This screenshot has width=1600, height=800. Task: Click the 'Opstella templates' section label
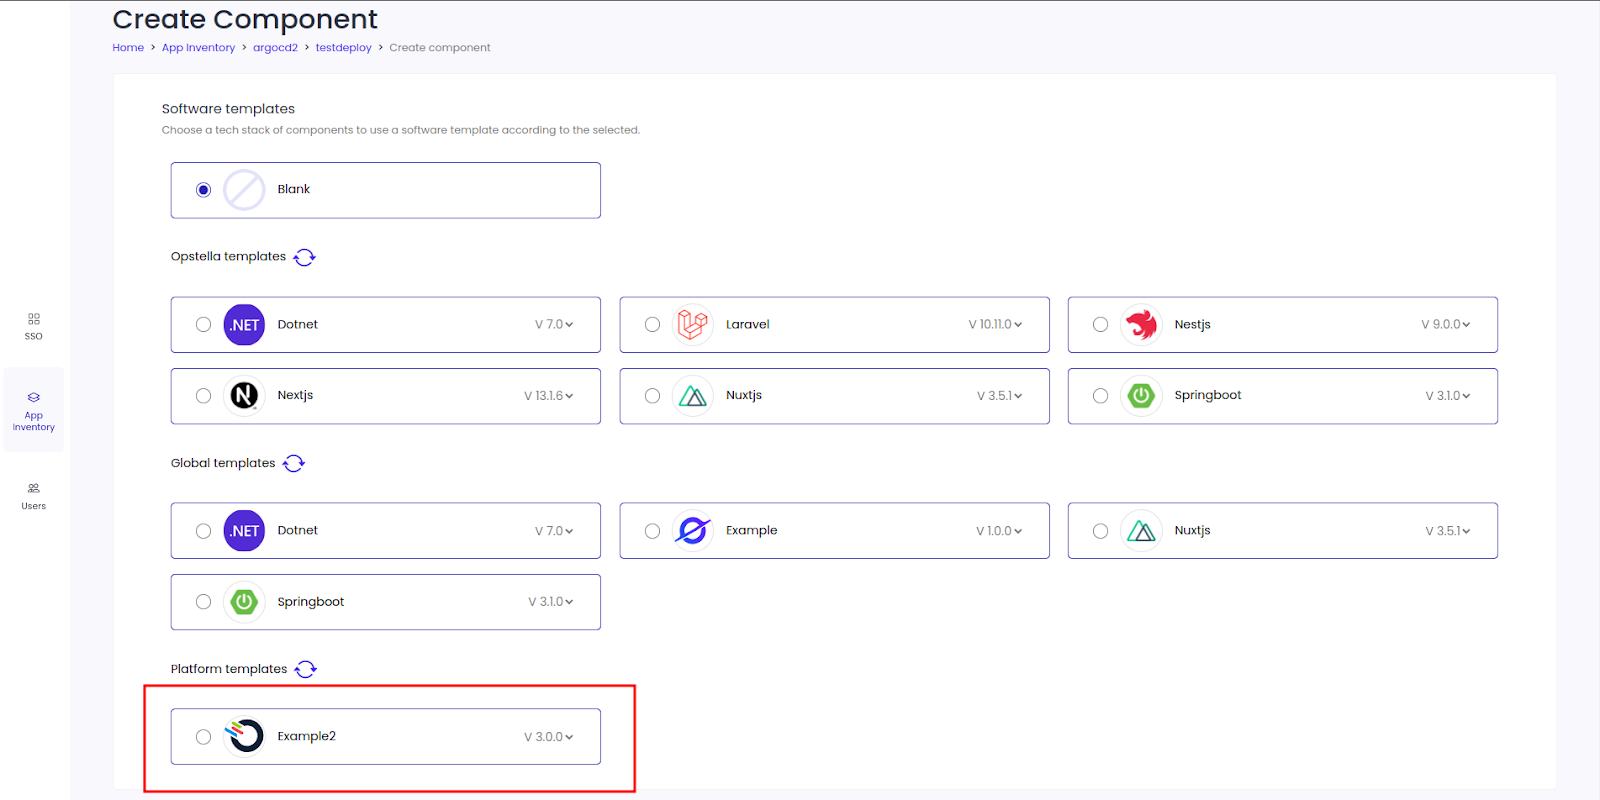pyautogui.click(x=228, y=257)
